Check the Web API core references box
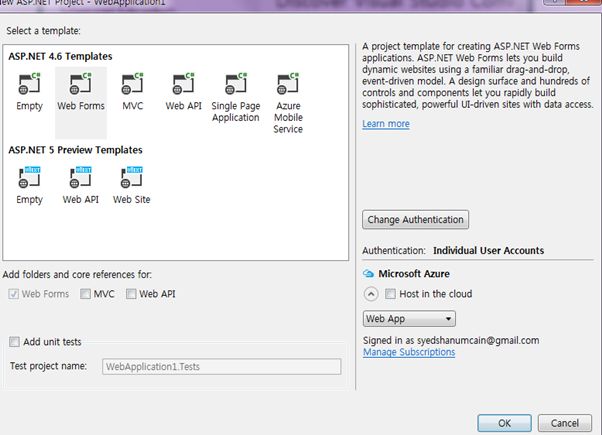 tap(131, 294)
